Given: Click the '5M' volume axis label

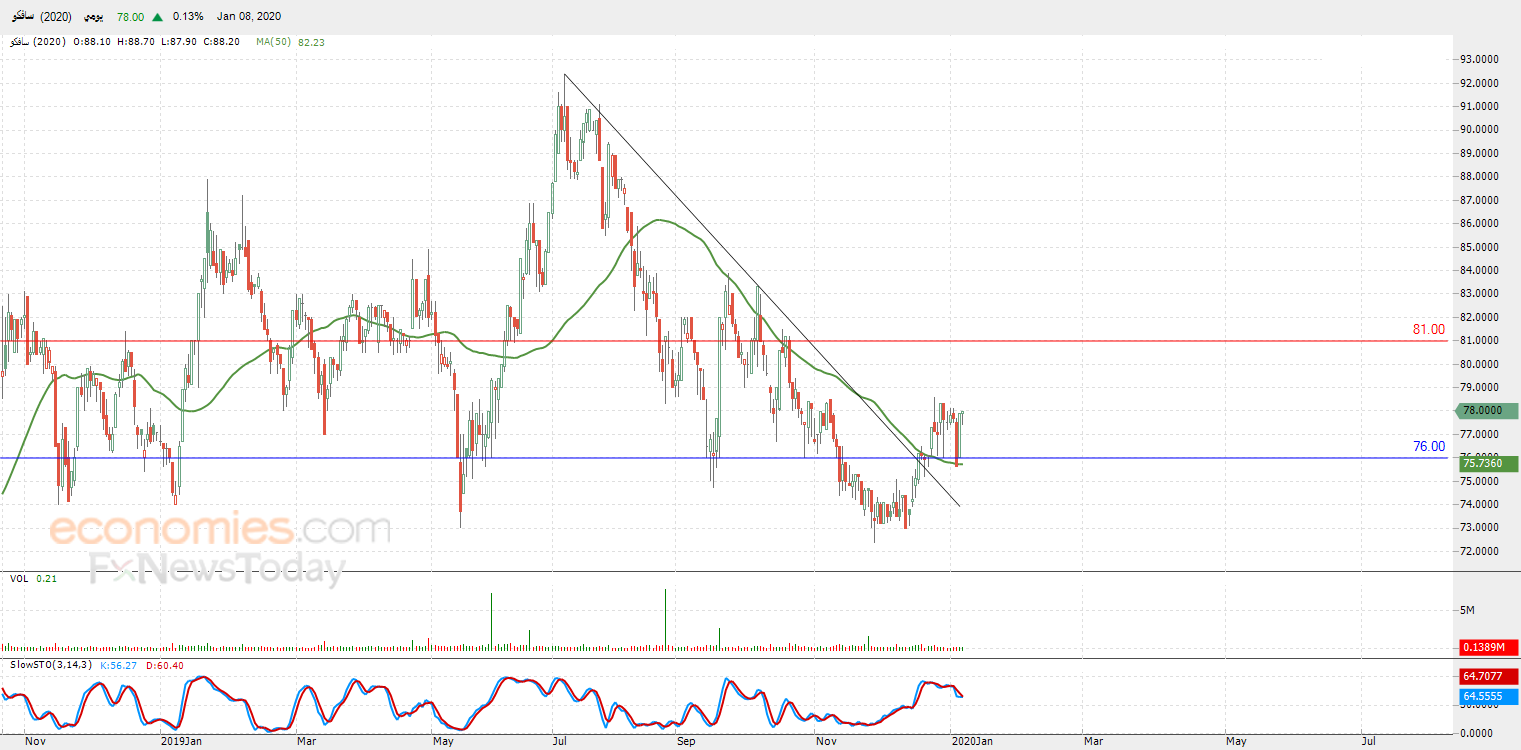Looking at the screenshot, I should [1468, 610].
